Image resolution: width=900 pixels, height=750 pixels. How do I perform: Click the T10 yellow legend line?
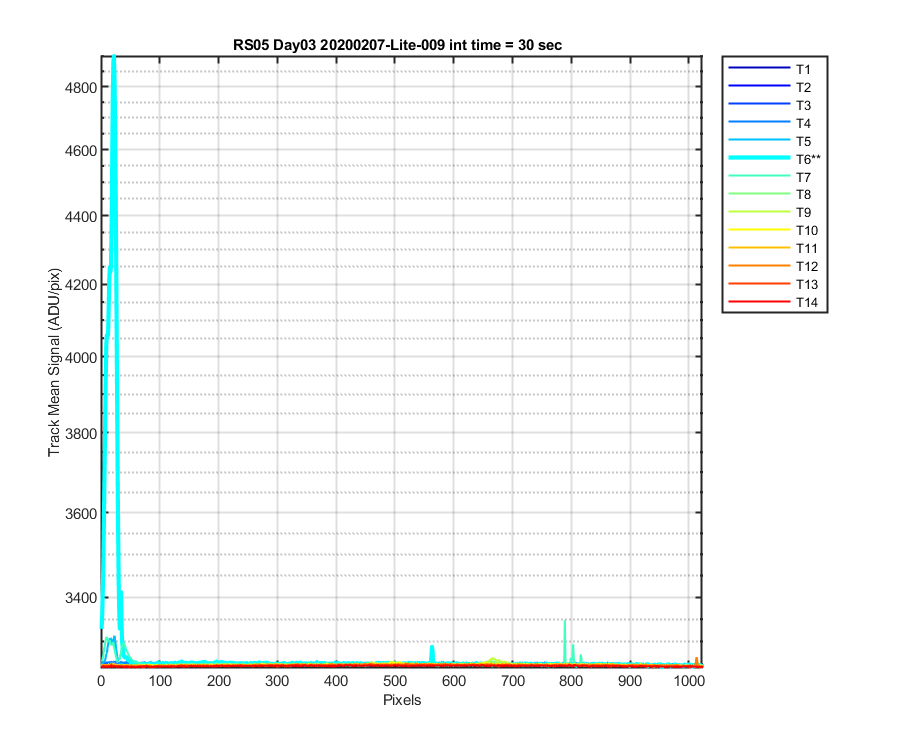759,230
